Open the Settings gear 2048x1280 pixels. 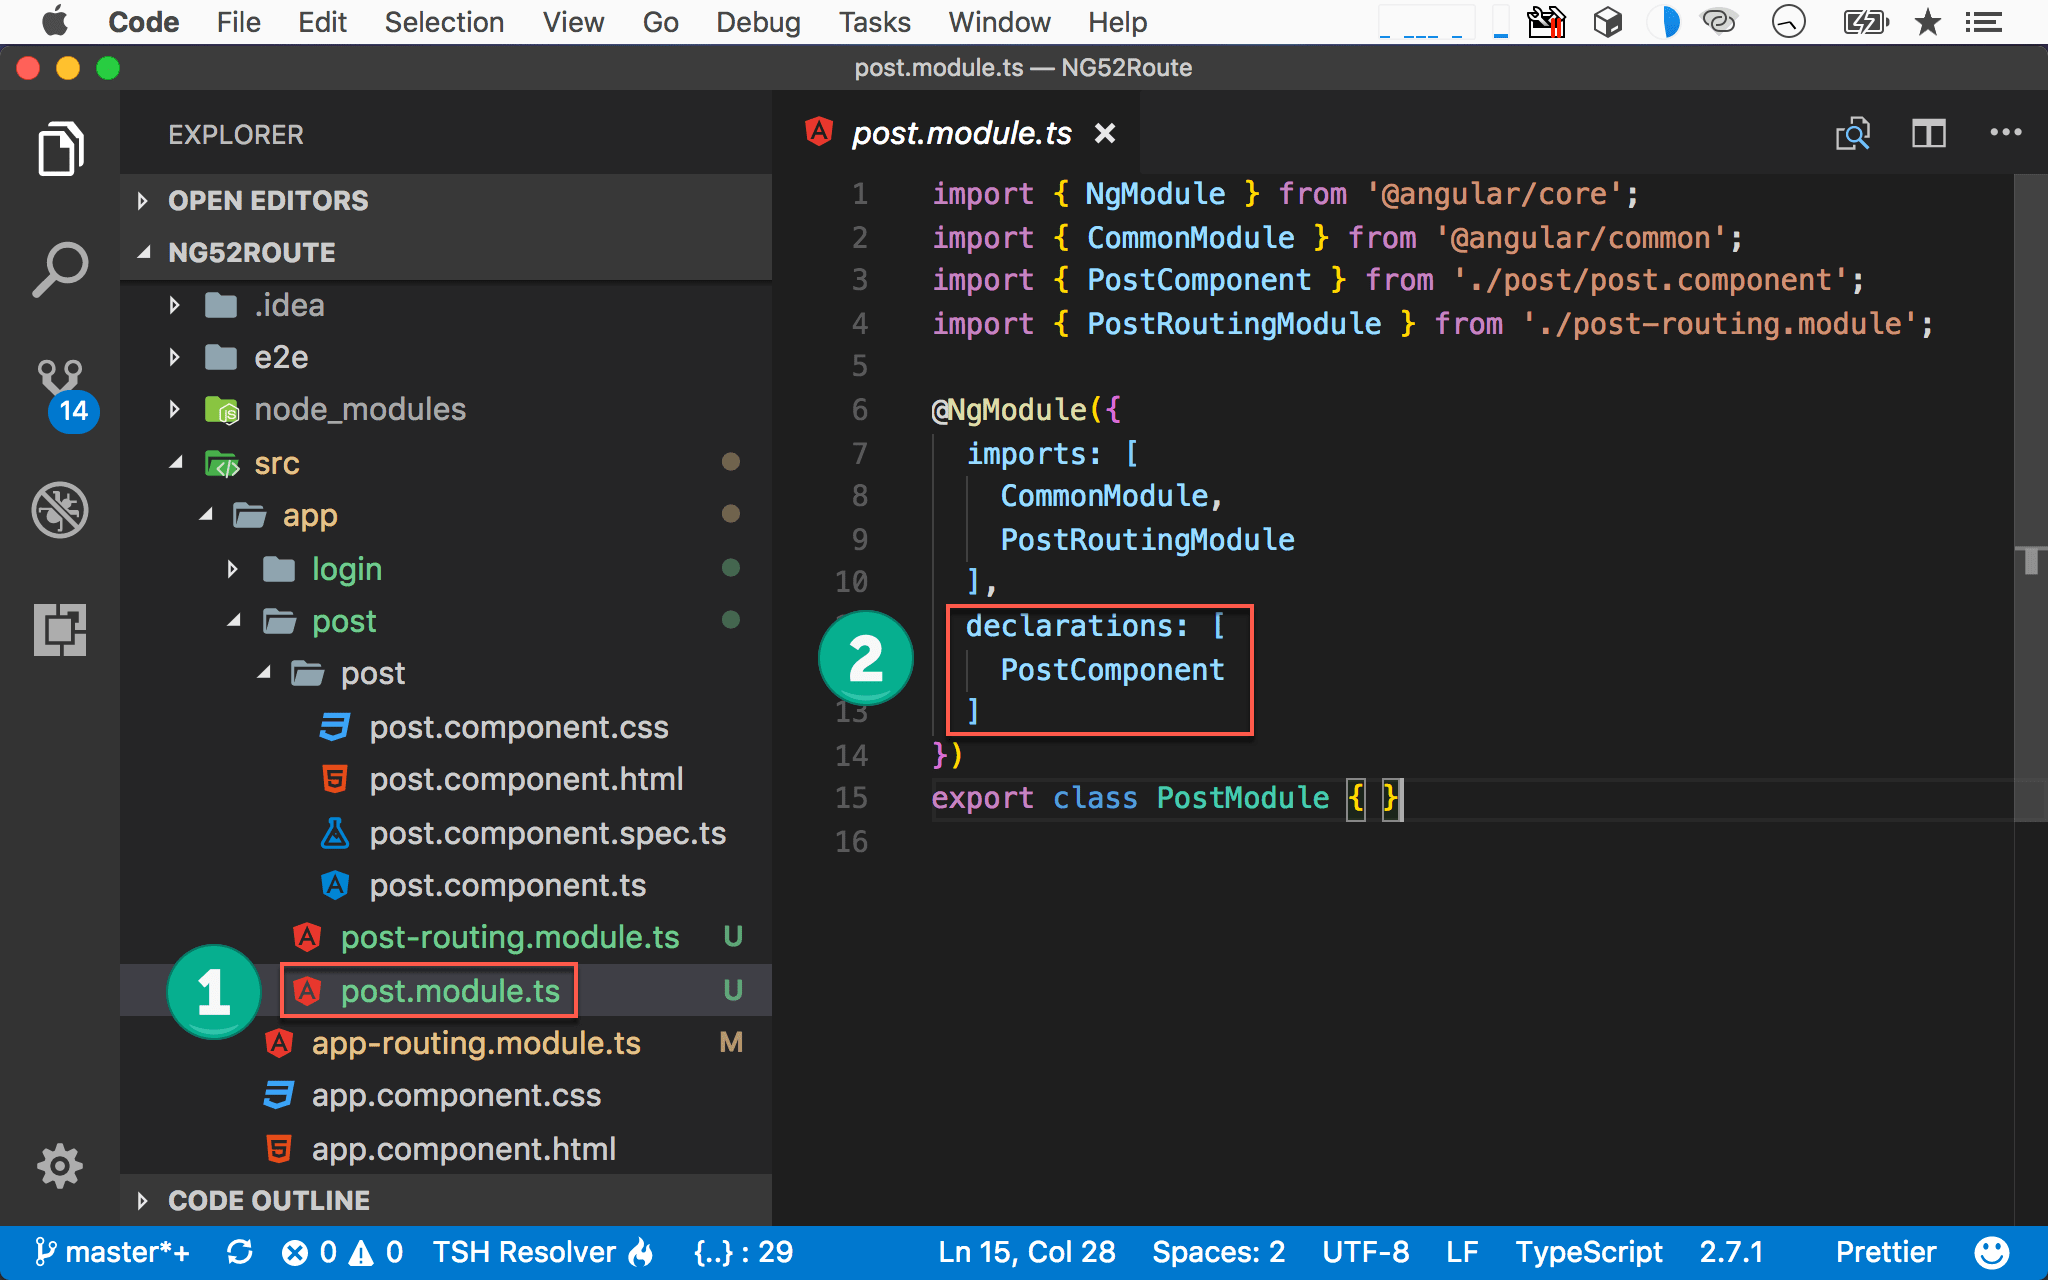58,1166
